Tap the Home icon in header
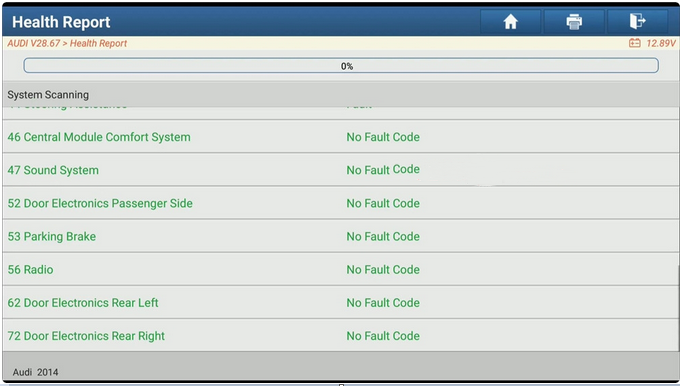This screenshot has height=386, width=680. click(510, 21)
